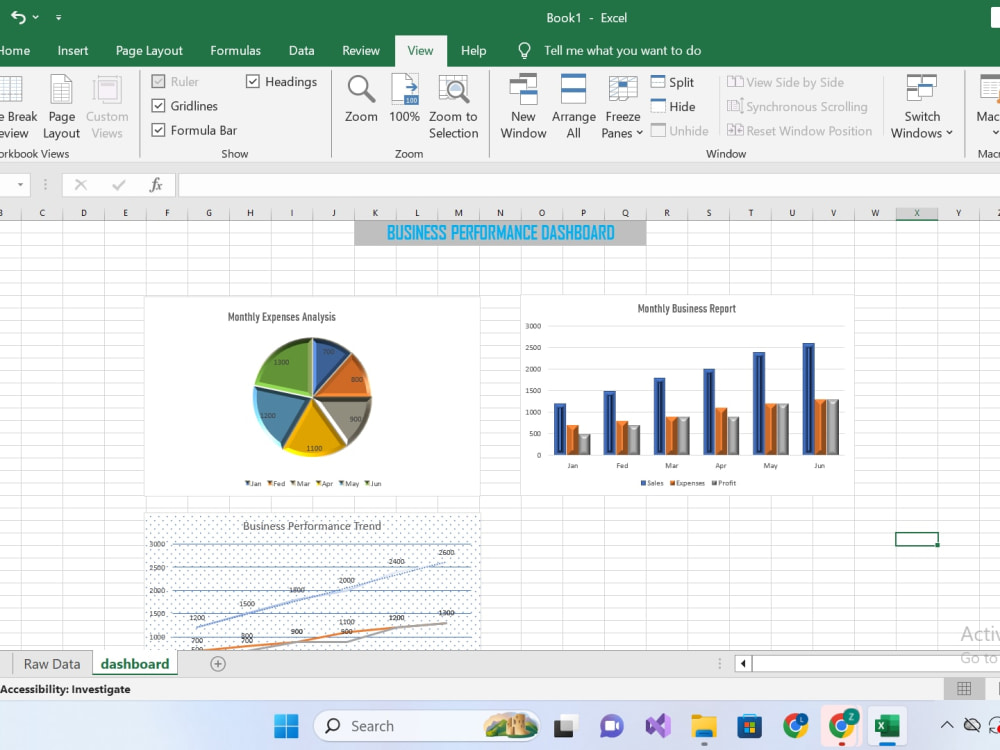
Task: Click the Insert Function fx button
Action: point(156,185)
